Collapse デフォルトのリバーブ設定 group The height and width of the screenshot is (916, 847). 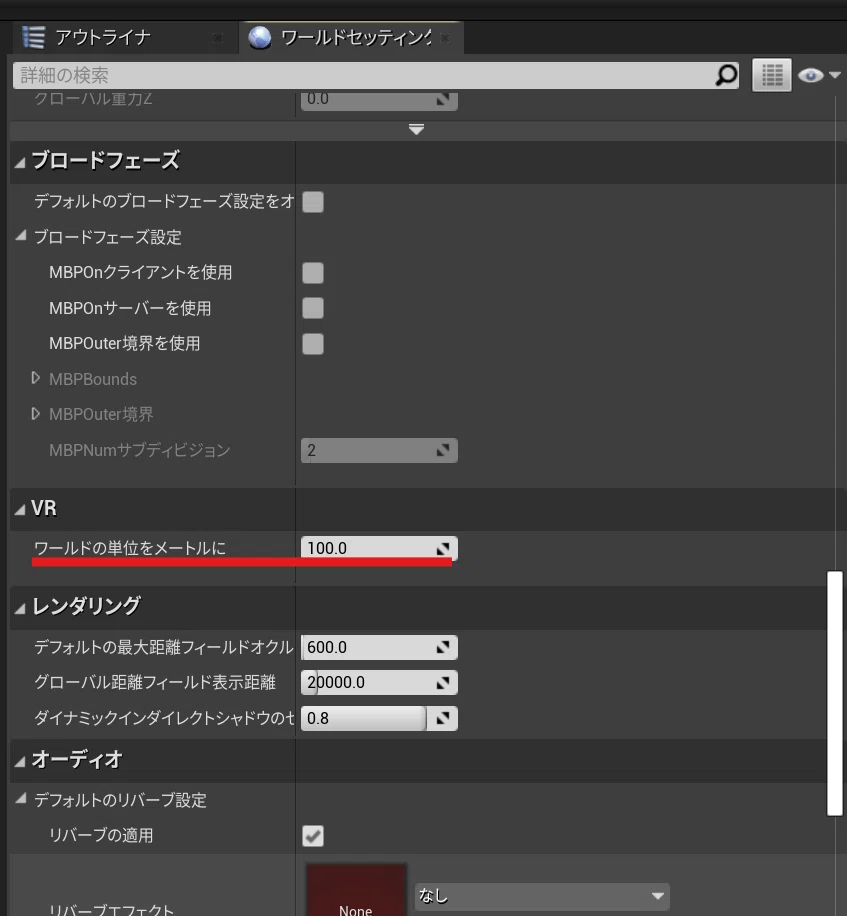coord(21,799)
